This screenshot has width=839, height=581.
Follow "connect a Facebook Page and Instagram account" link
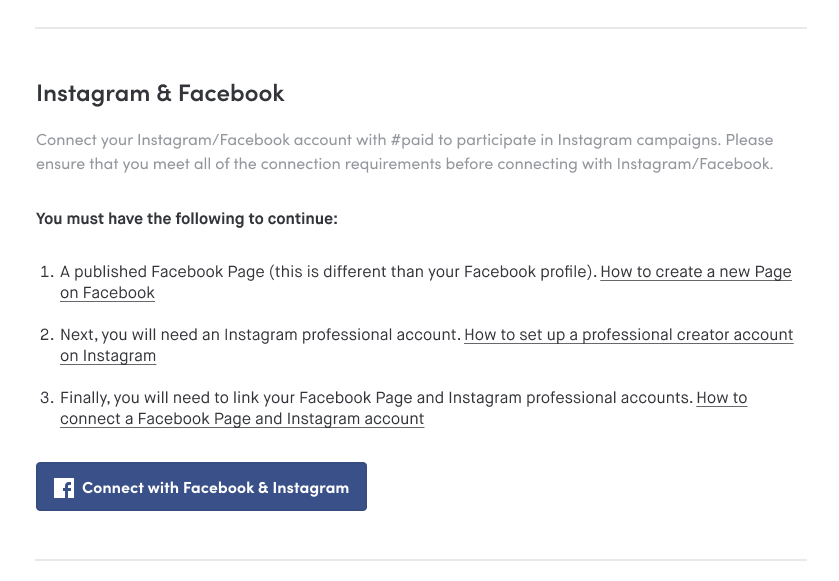click(242, 419)
